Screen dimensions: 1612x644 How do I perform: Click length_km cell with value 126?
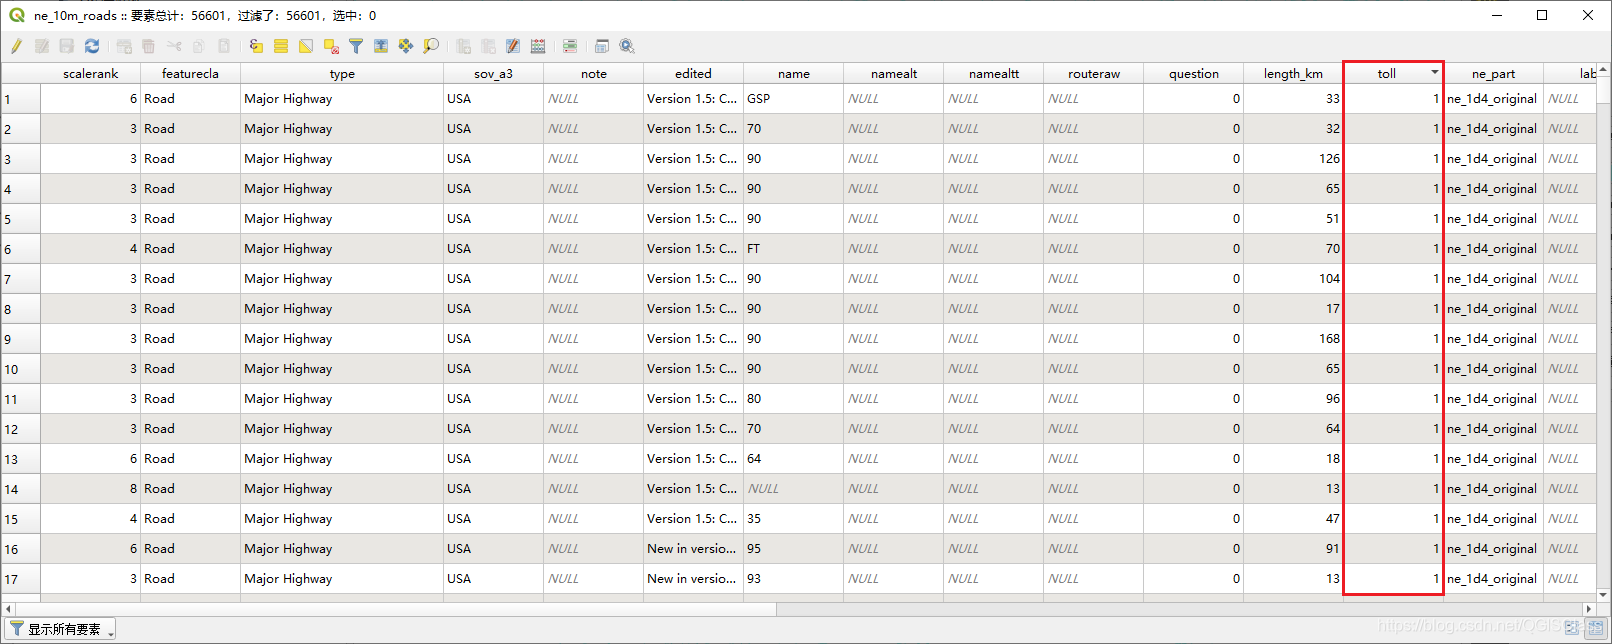[x=1293, y=159]
